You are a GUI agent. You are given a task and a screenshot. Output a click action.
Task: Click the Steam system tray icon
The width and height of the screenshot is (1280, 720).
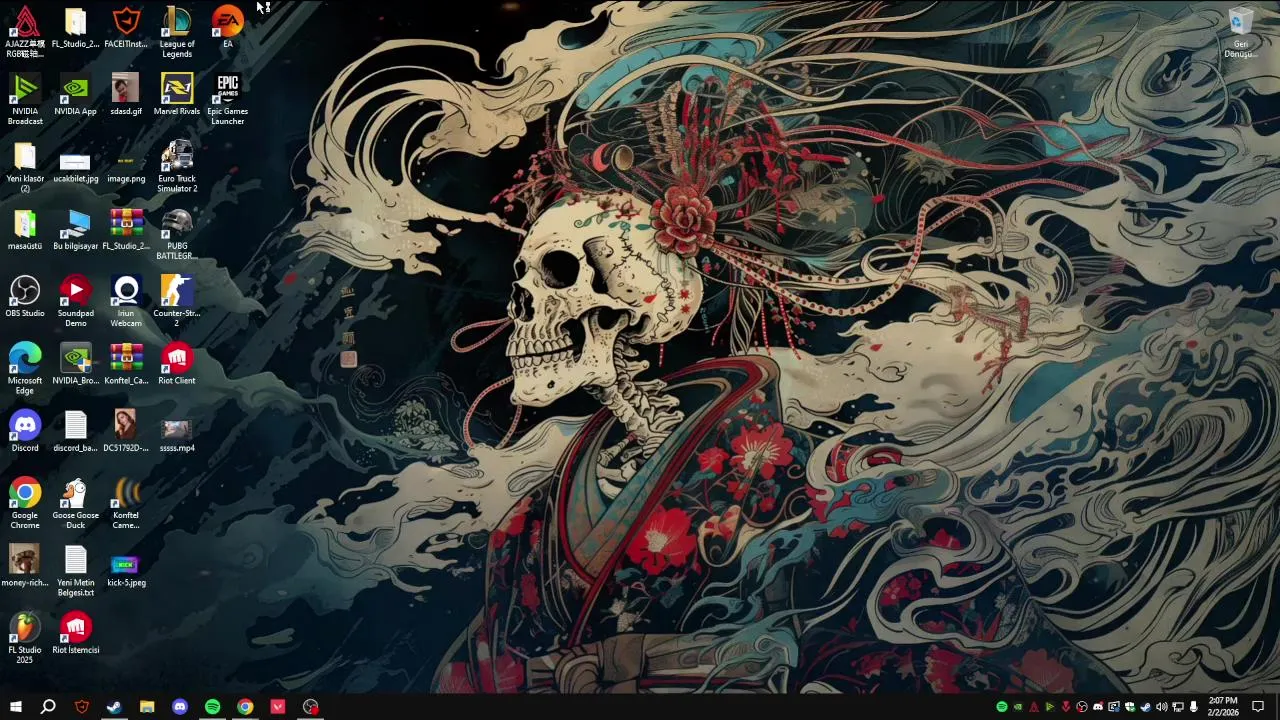(1146, 707)
